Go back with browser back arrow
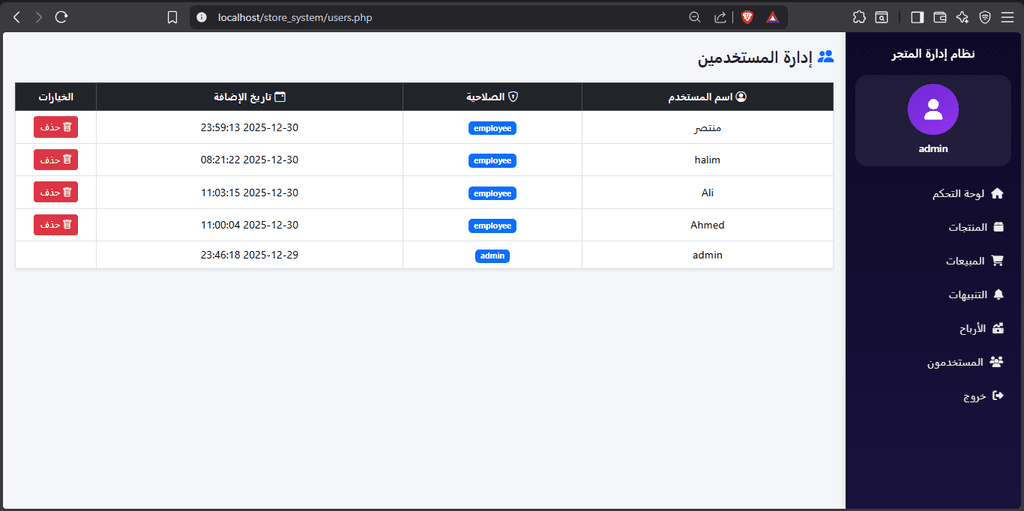1024x511 pixels. coord(17,18)
